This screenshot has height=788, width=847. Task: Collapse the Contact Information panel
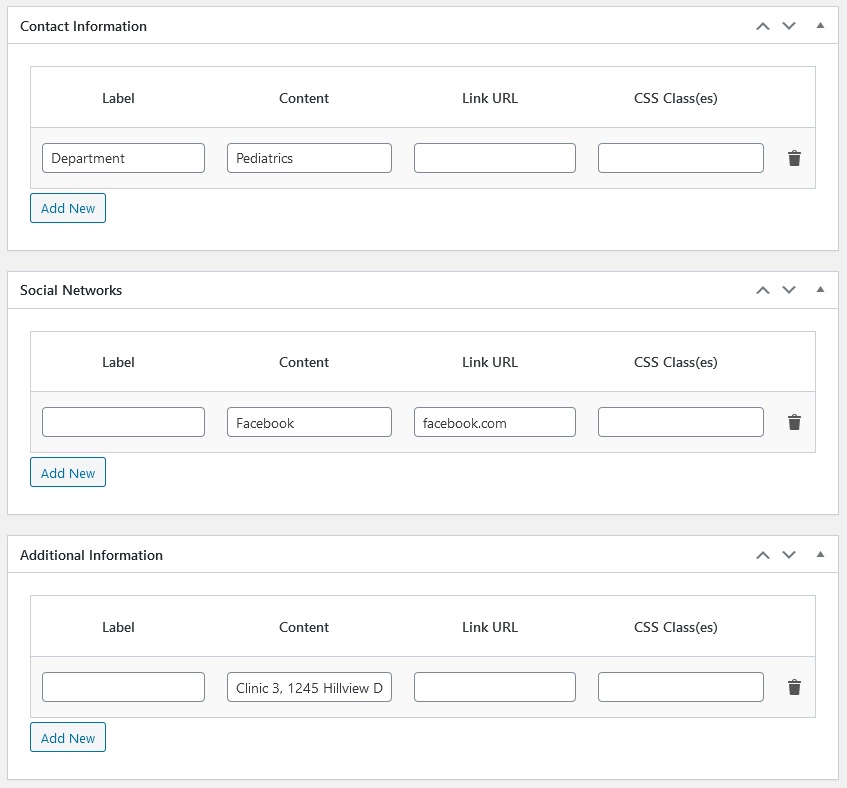tap(821, 25)
